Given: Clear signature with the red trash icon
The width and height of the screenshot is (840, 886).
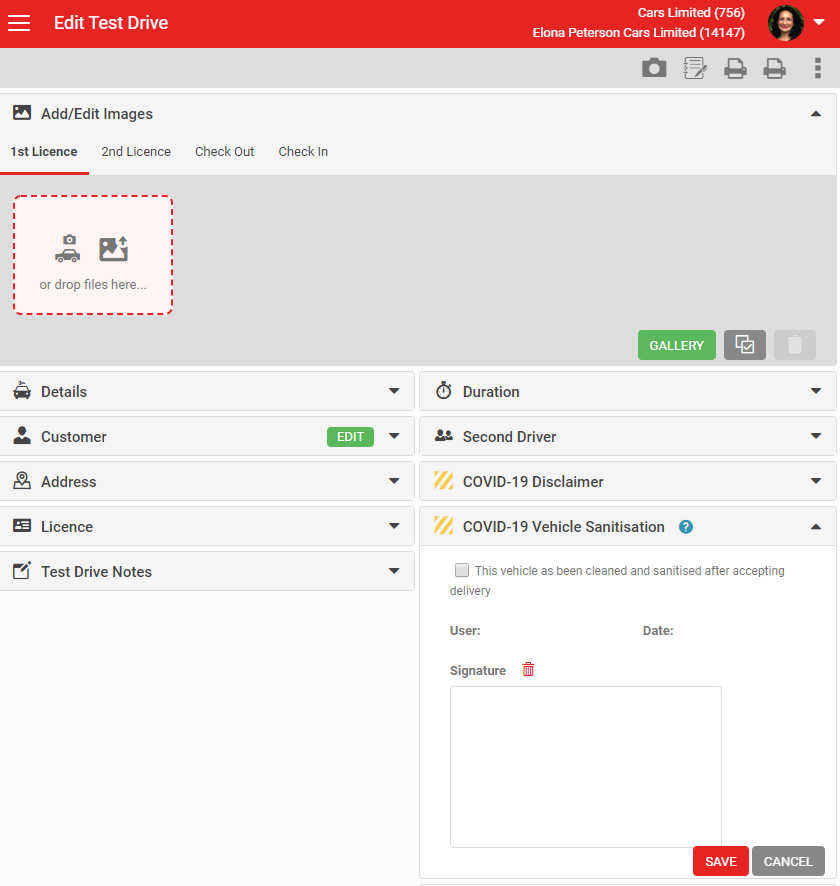Looking at the screenshot, I should [528, 670].
